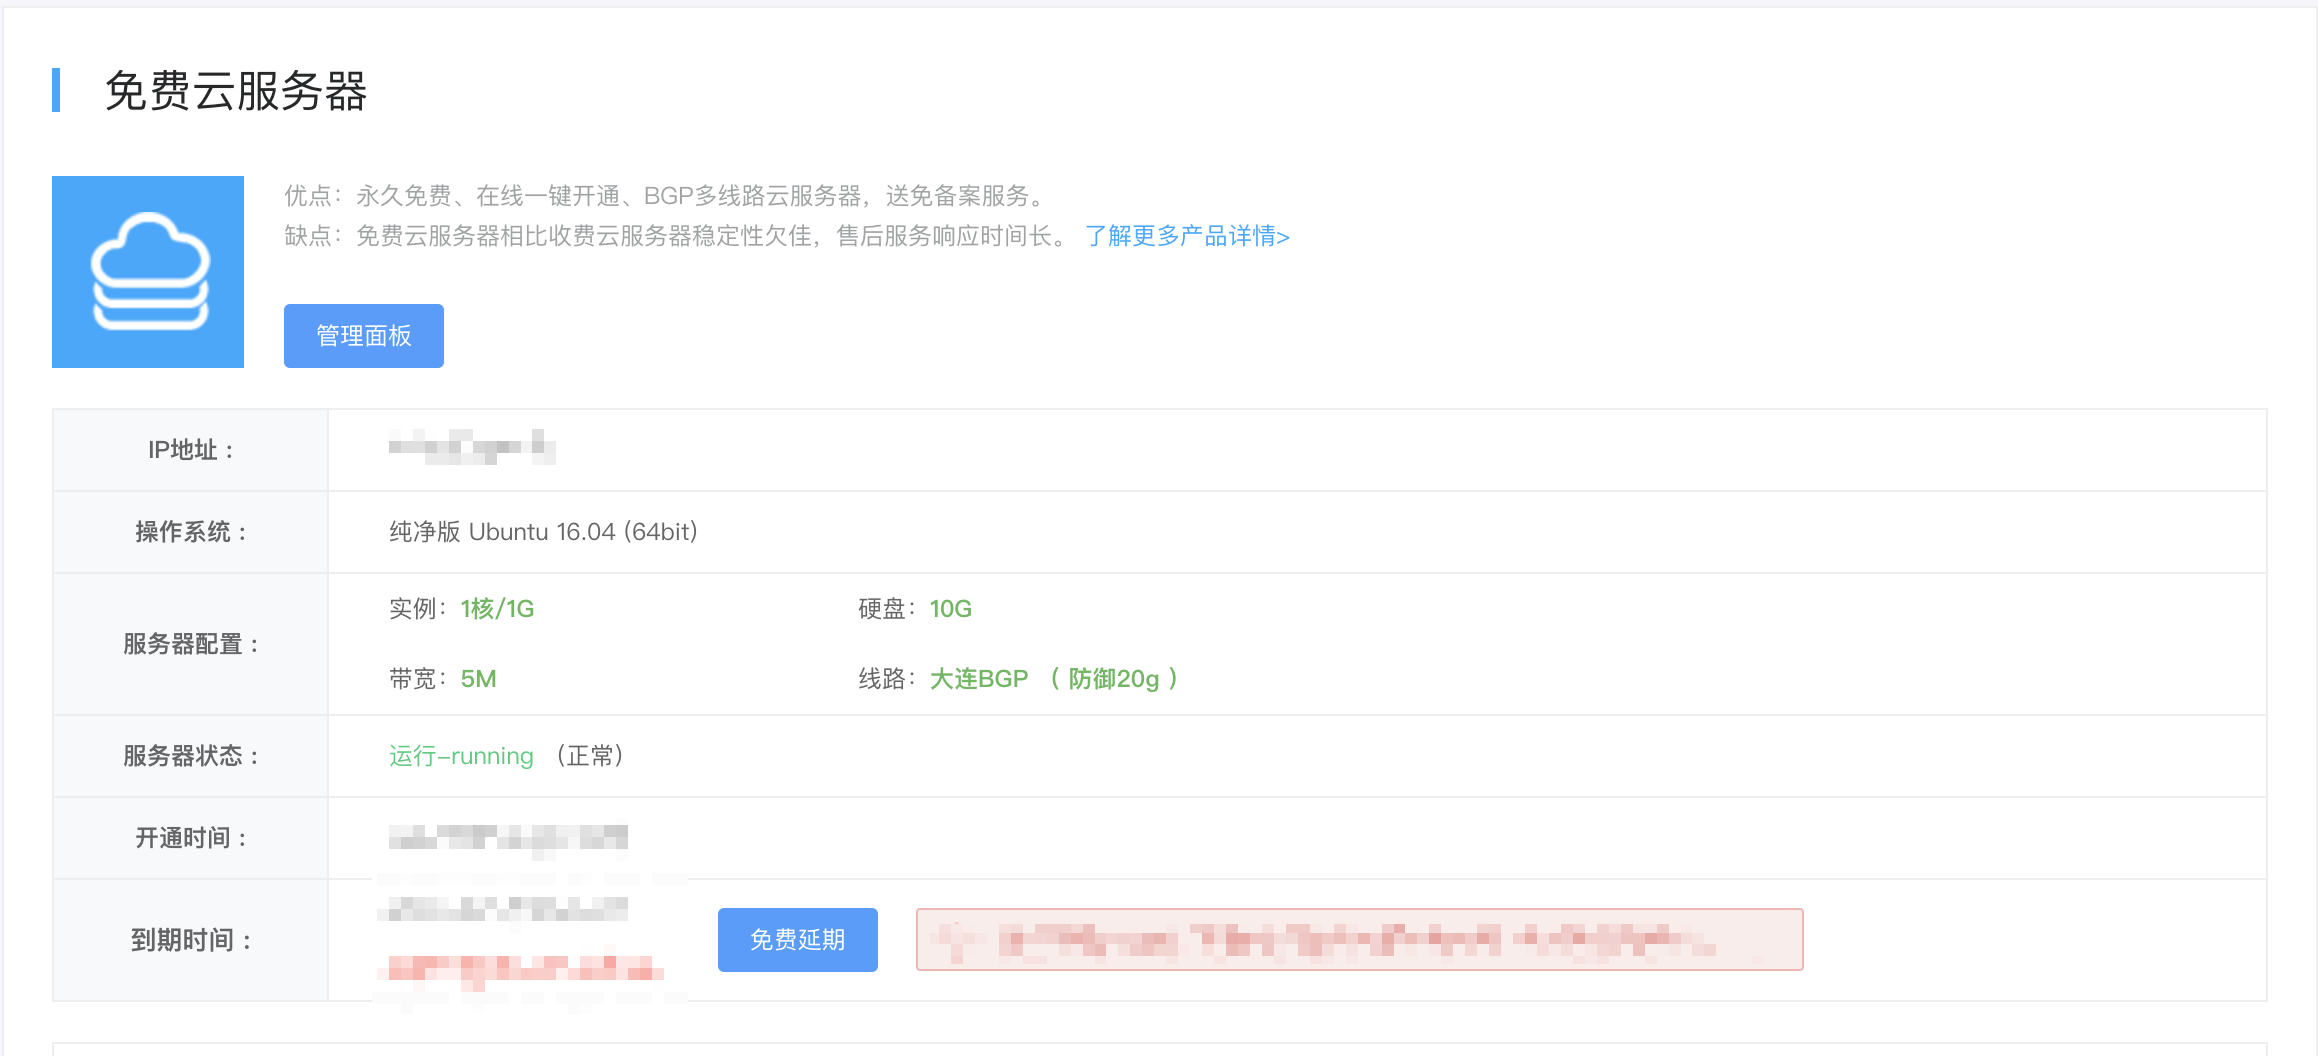Click the cloud server logo icon
This screenshot has height=1056, width=2318.
tap(148, 272)
